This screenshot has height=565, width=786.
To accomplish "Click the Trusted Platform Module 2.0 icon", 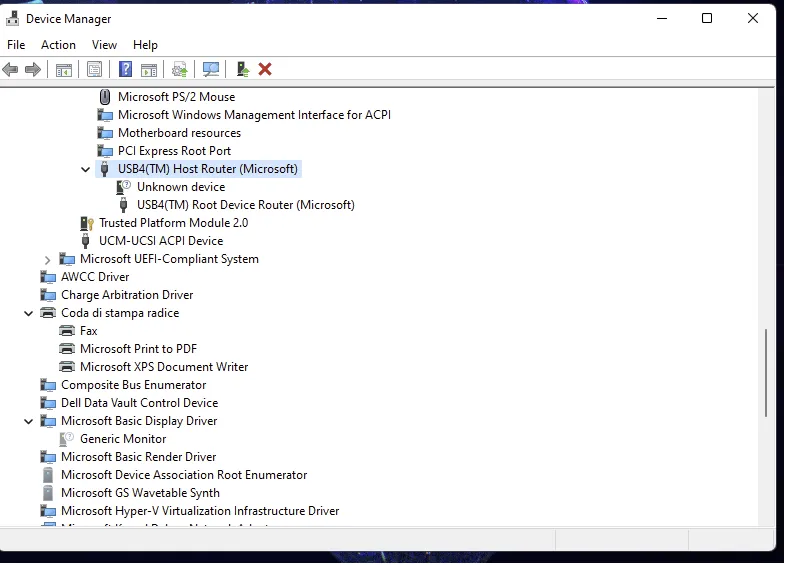I will pyautogui.click(x=87, y=223).
